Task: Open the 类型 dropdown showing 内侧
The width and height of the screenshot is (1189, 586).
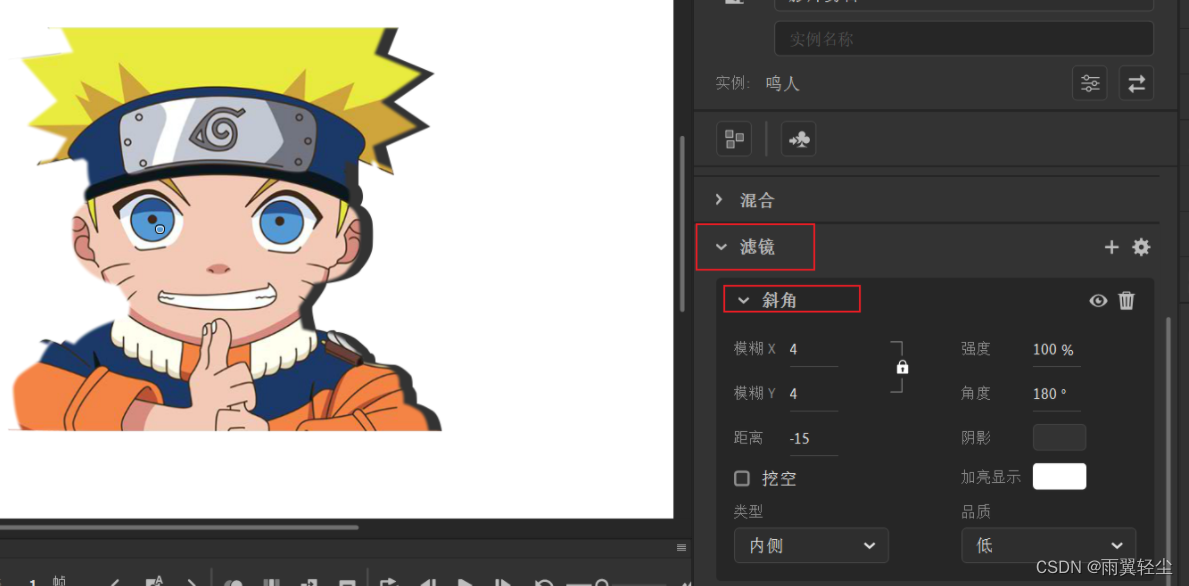Action: [811, 545]
